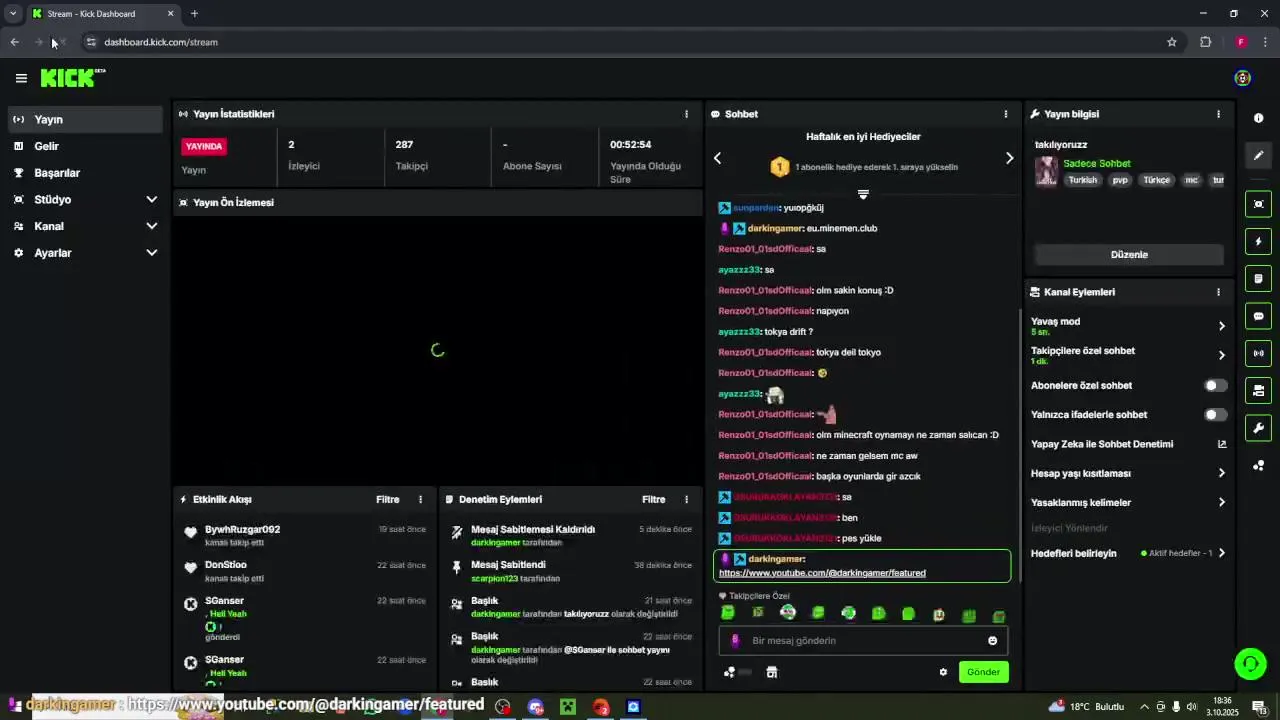Open a new browser tab
The width and height of the screenshot is (1280, 720).
pos(194,14)
